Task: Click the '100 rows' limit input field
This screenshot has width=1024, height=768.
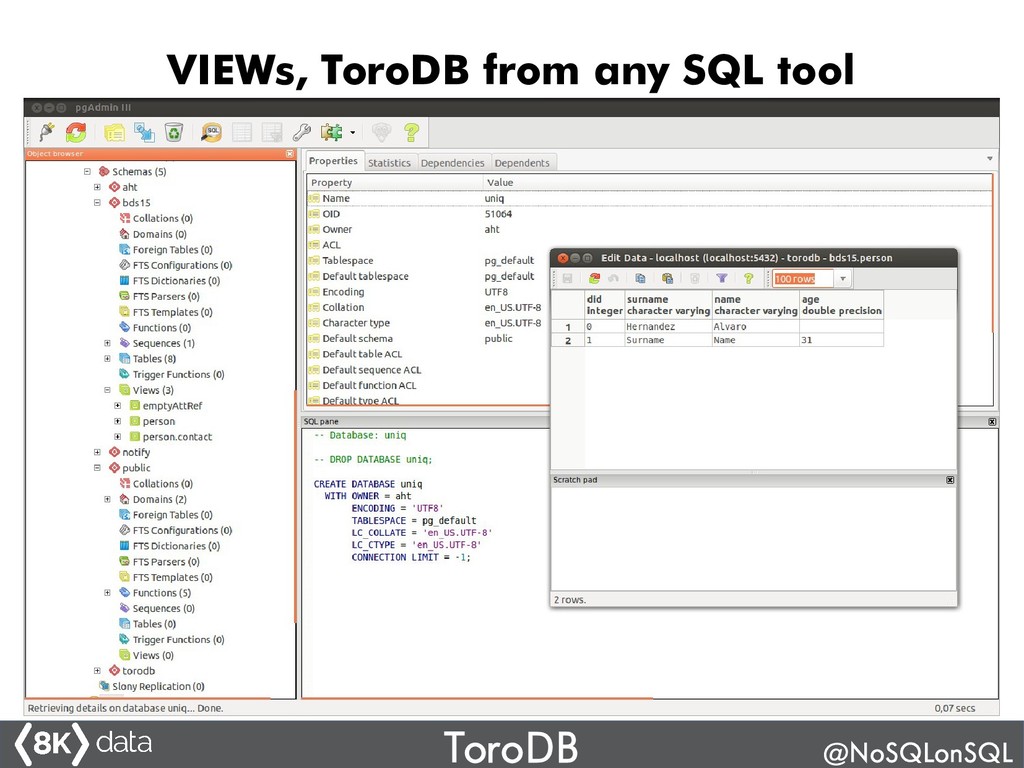Action: [x=803, y=279]
